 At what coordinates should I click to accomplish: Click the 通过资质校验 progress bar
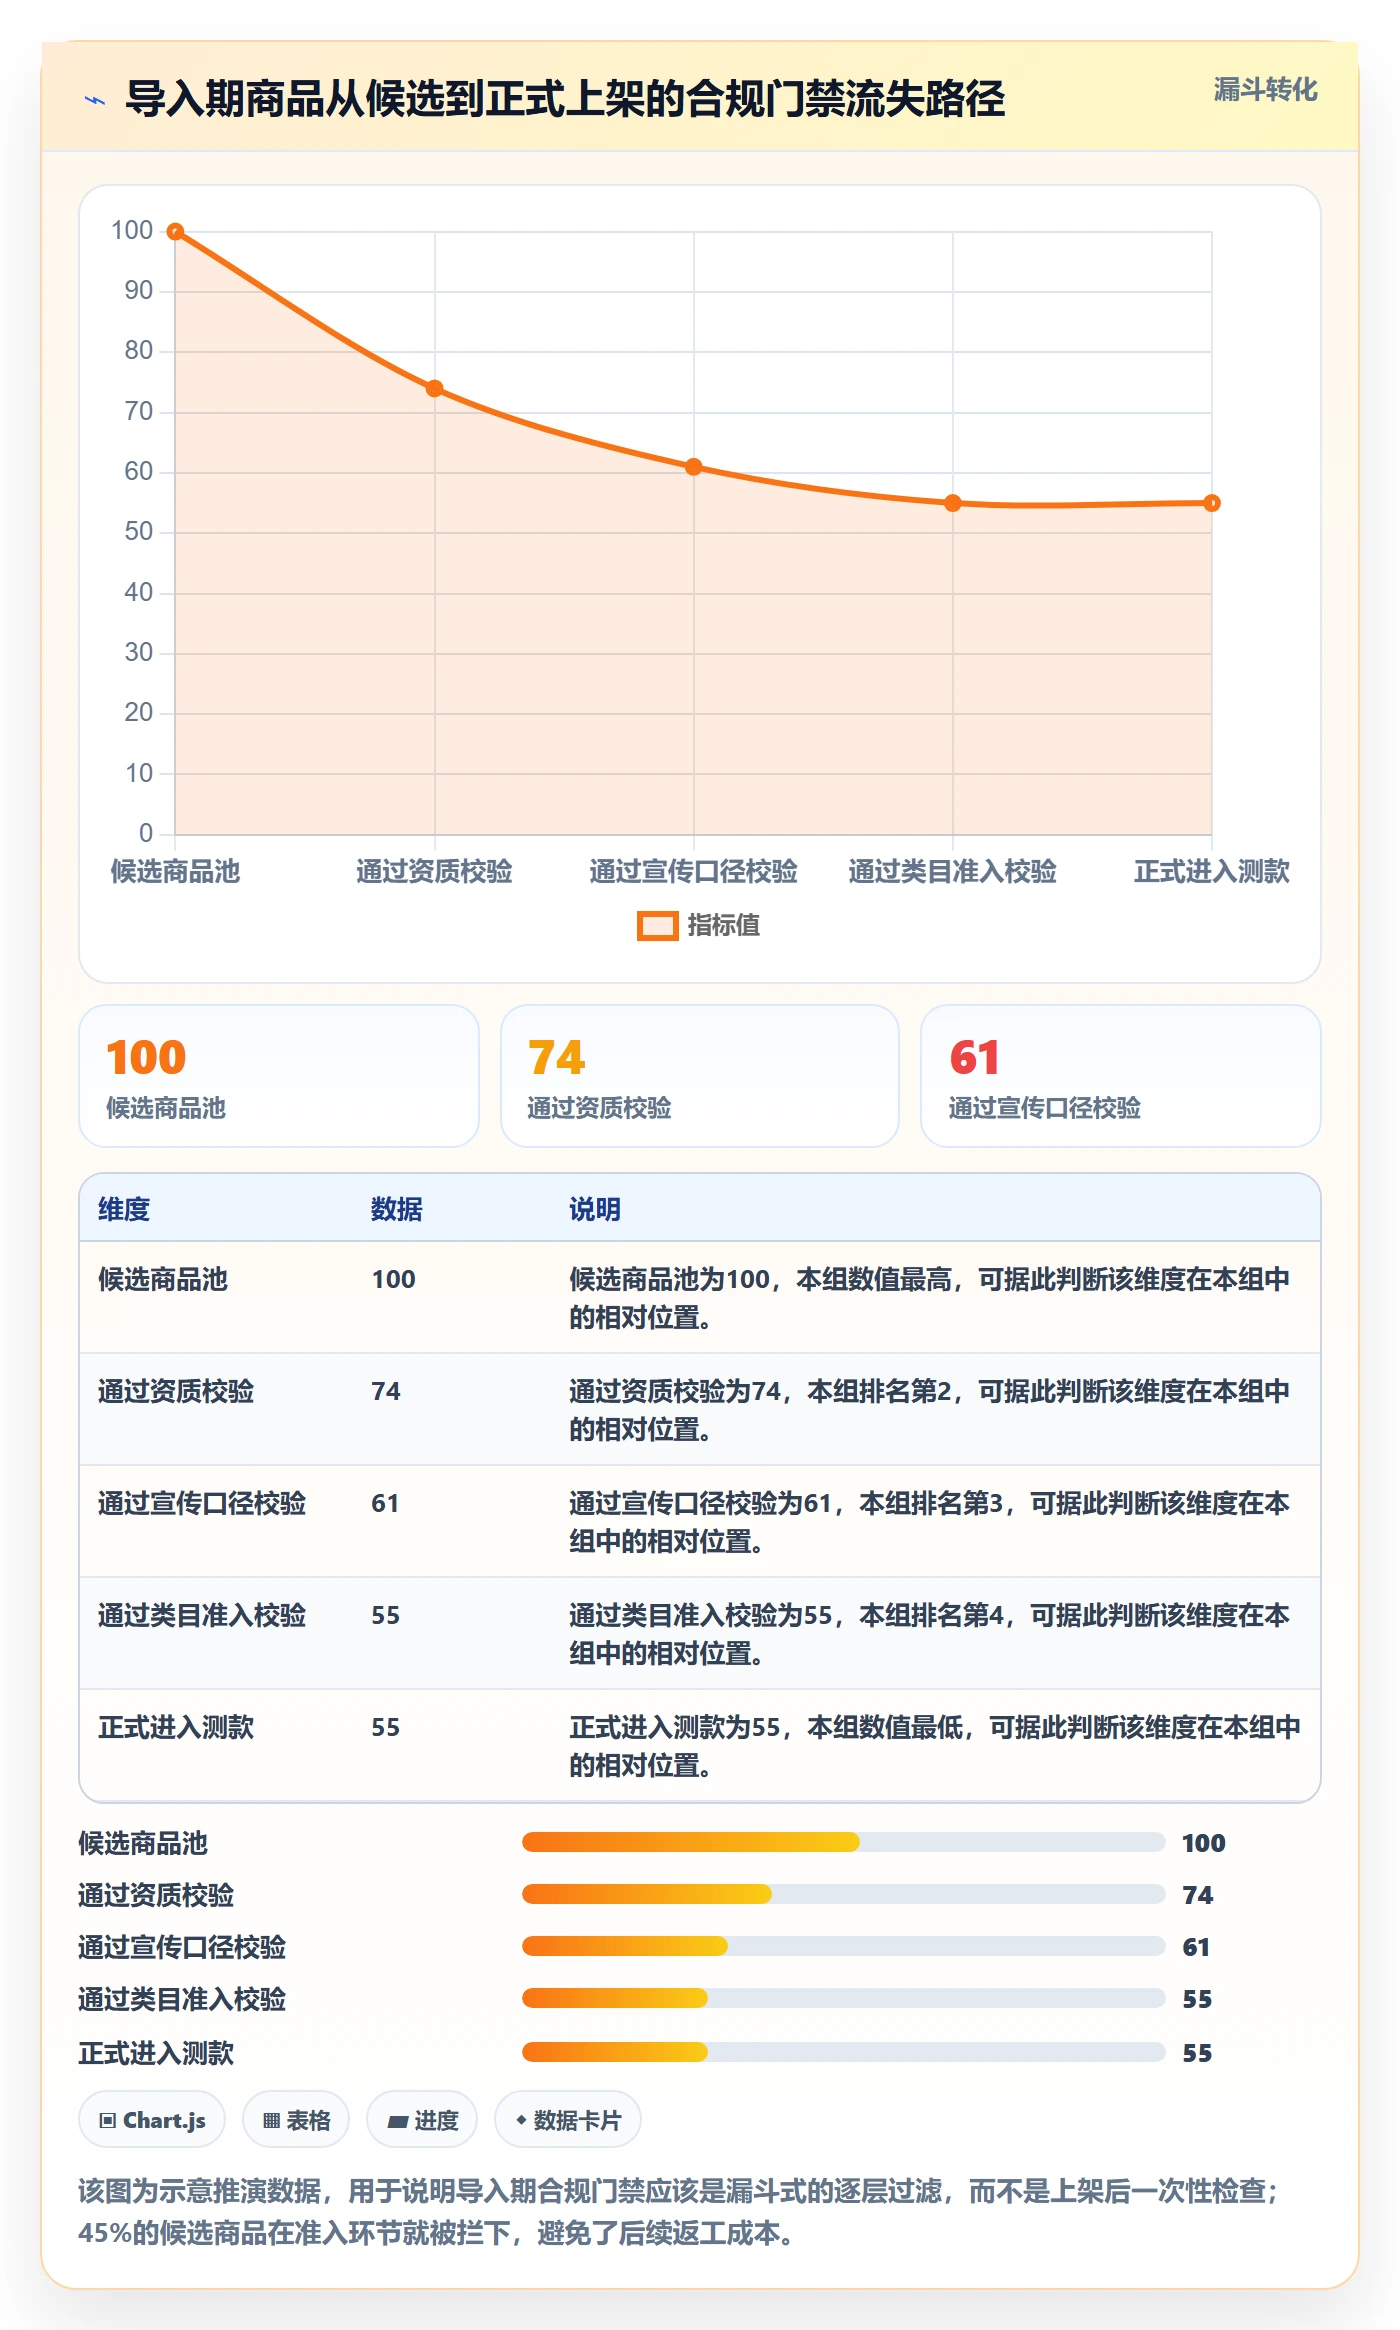coord(844,1894)
